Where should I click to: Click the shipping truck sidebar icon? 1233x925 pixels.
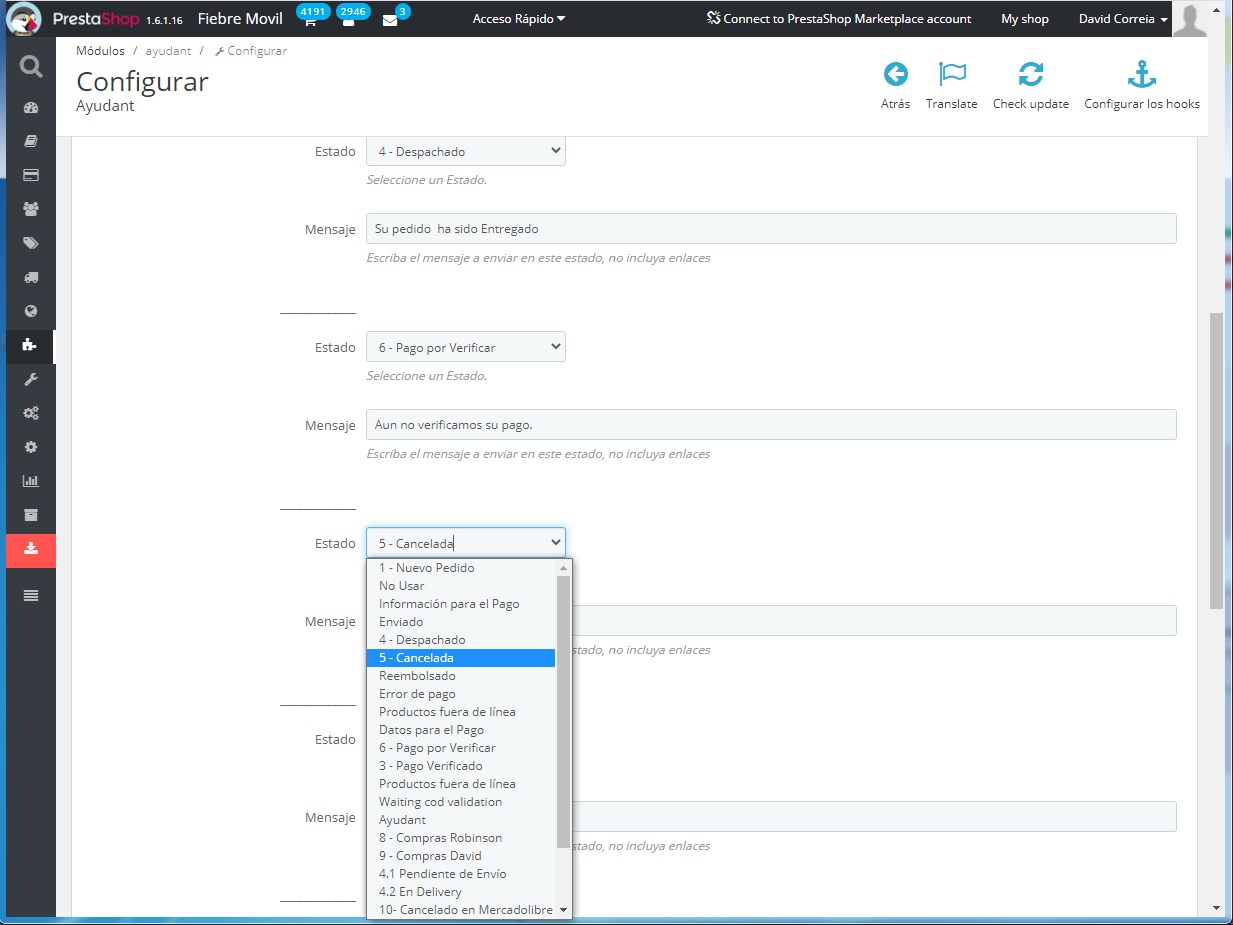point(30,277)
